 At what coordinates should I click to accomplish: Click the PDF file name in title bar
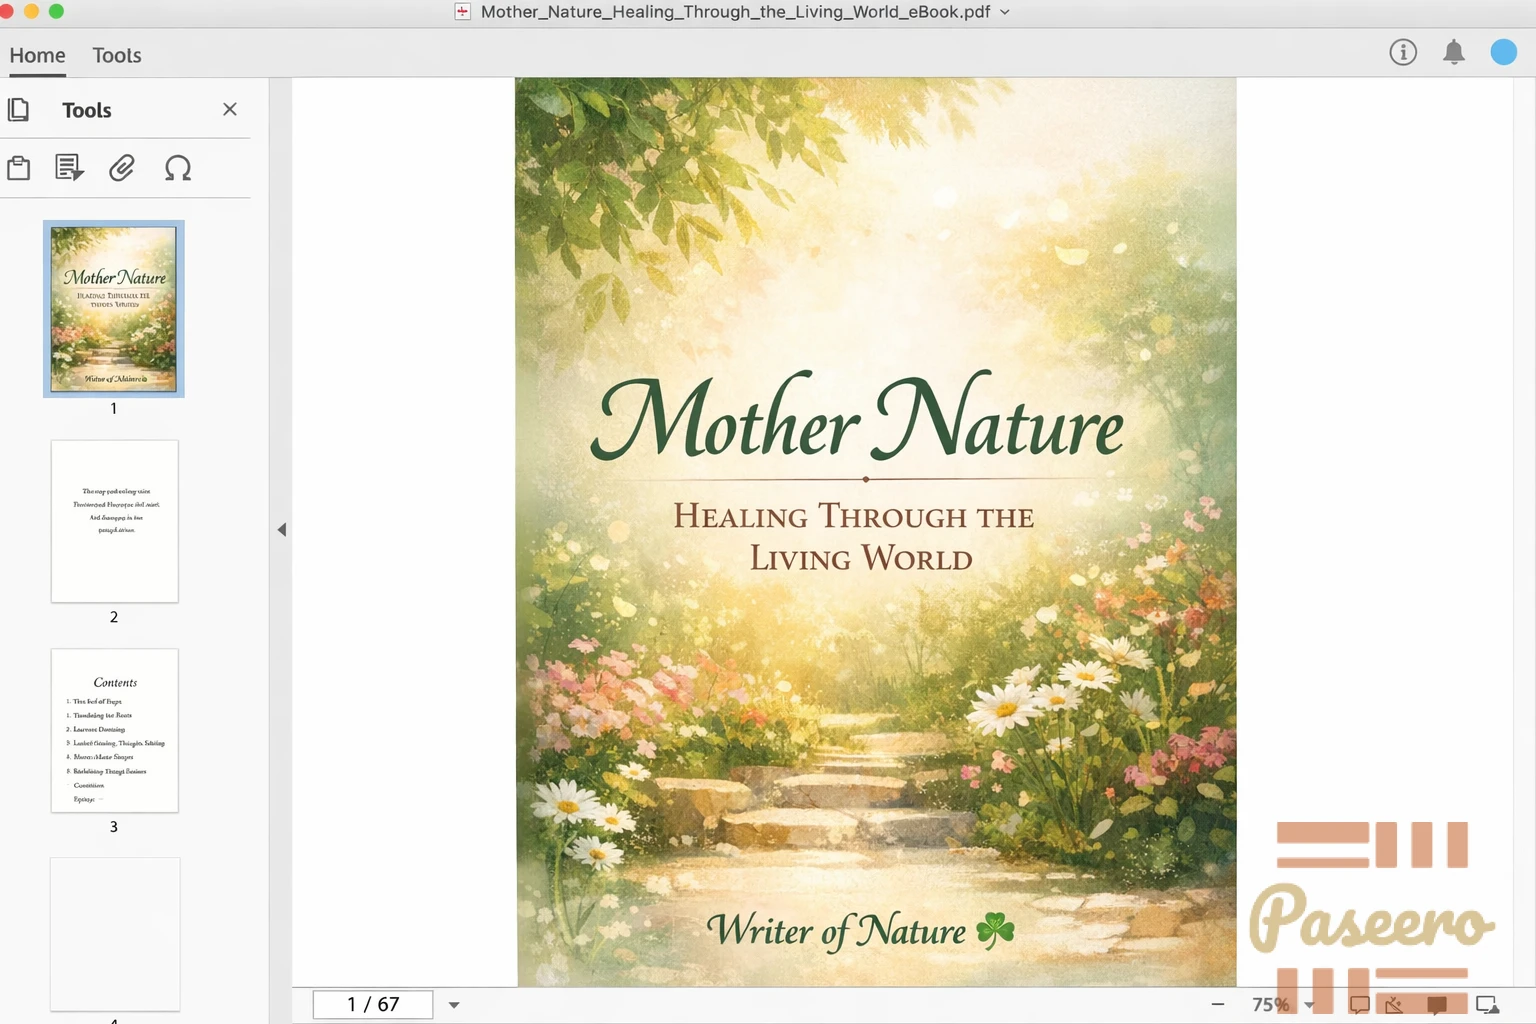[735, 12]
